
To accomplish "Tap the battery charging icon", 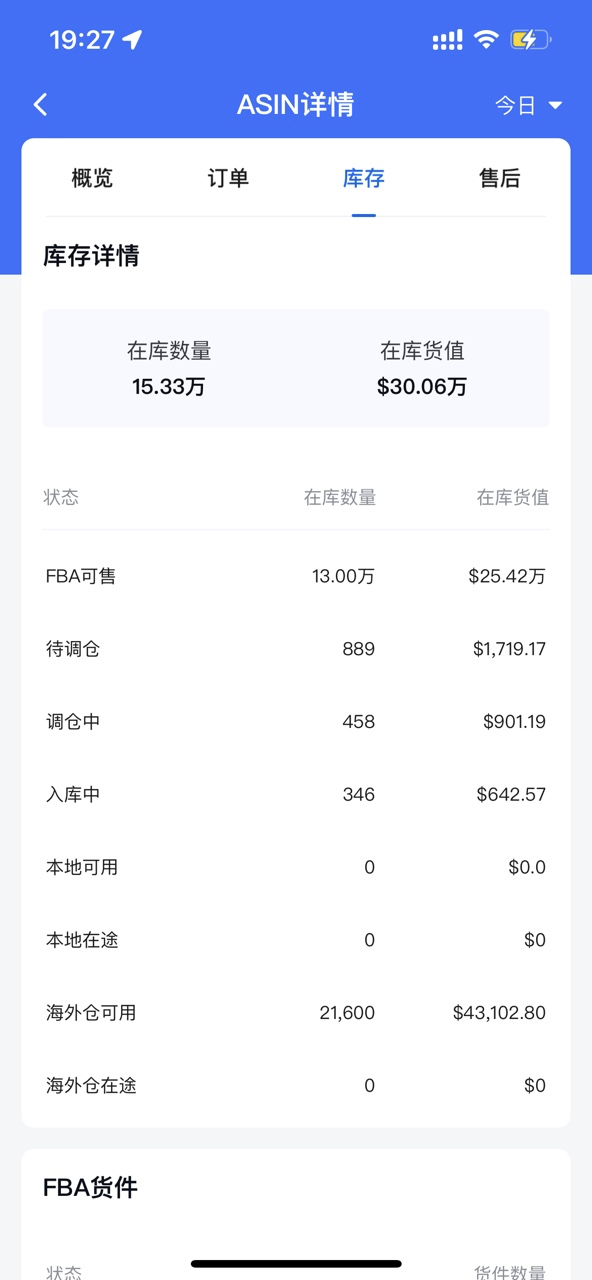I will (530, 40).
